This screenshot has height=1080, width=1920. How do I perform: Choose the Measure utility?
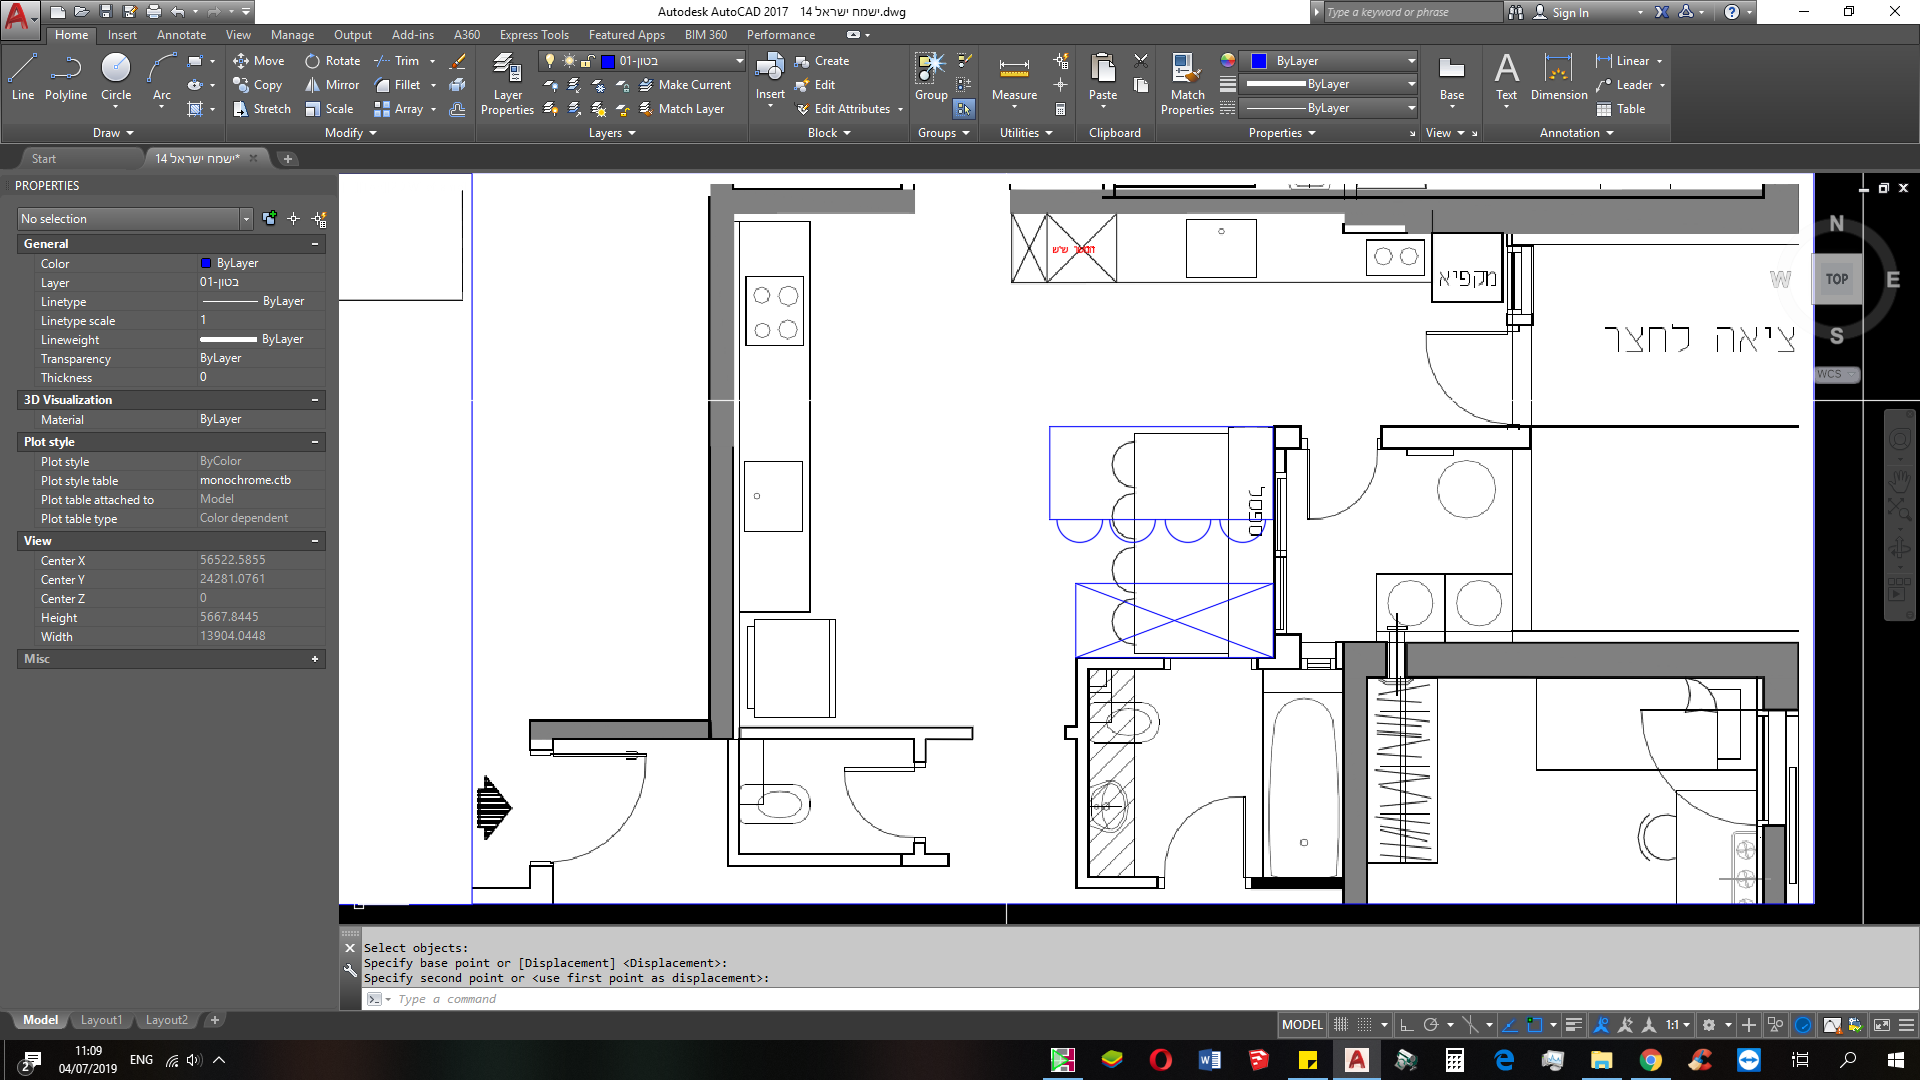point(1014,78)
